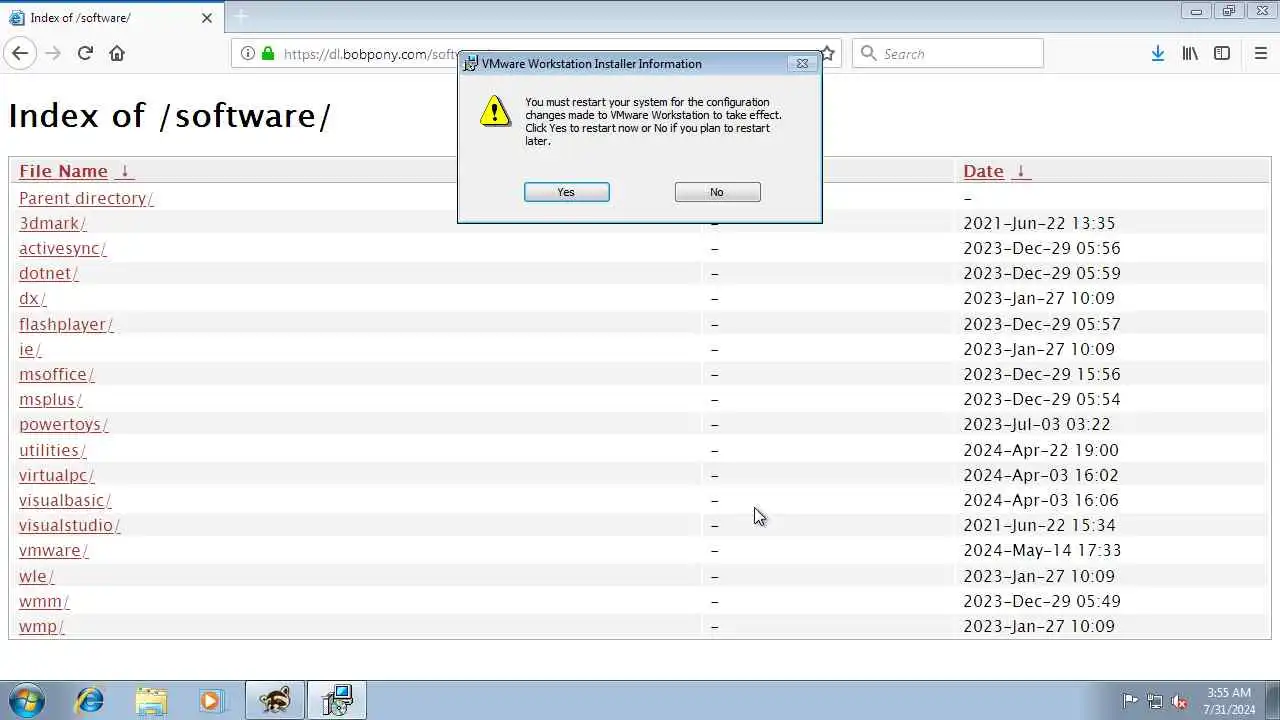Bookmark this page with the star icon
Image resolution: width=1280 pixels, height=720 pixels.
pos(828,54)
